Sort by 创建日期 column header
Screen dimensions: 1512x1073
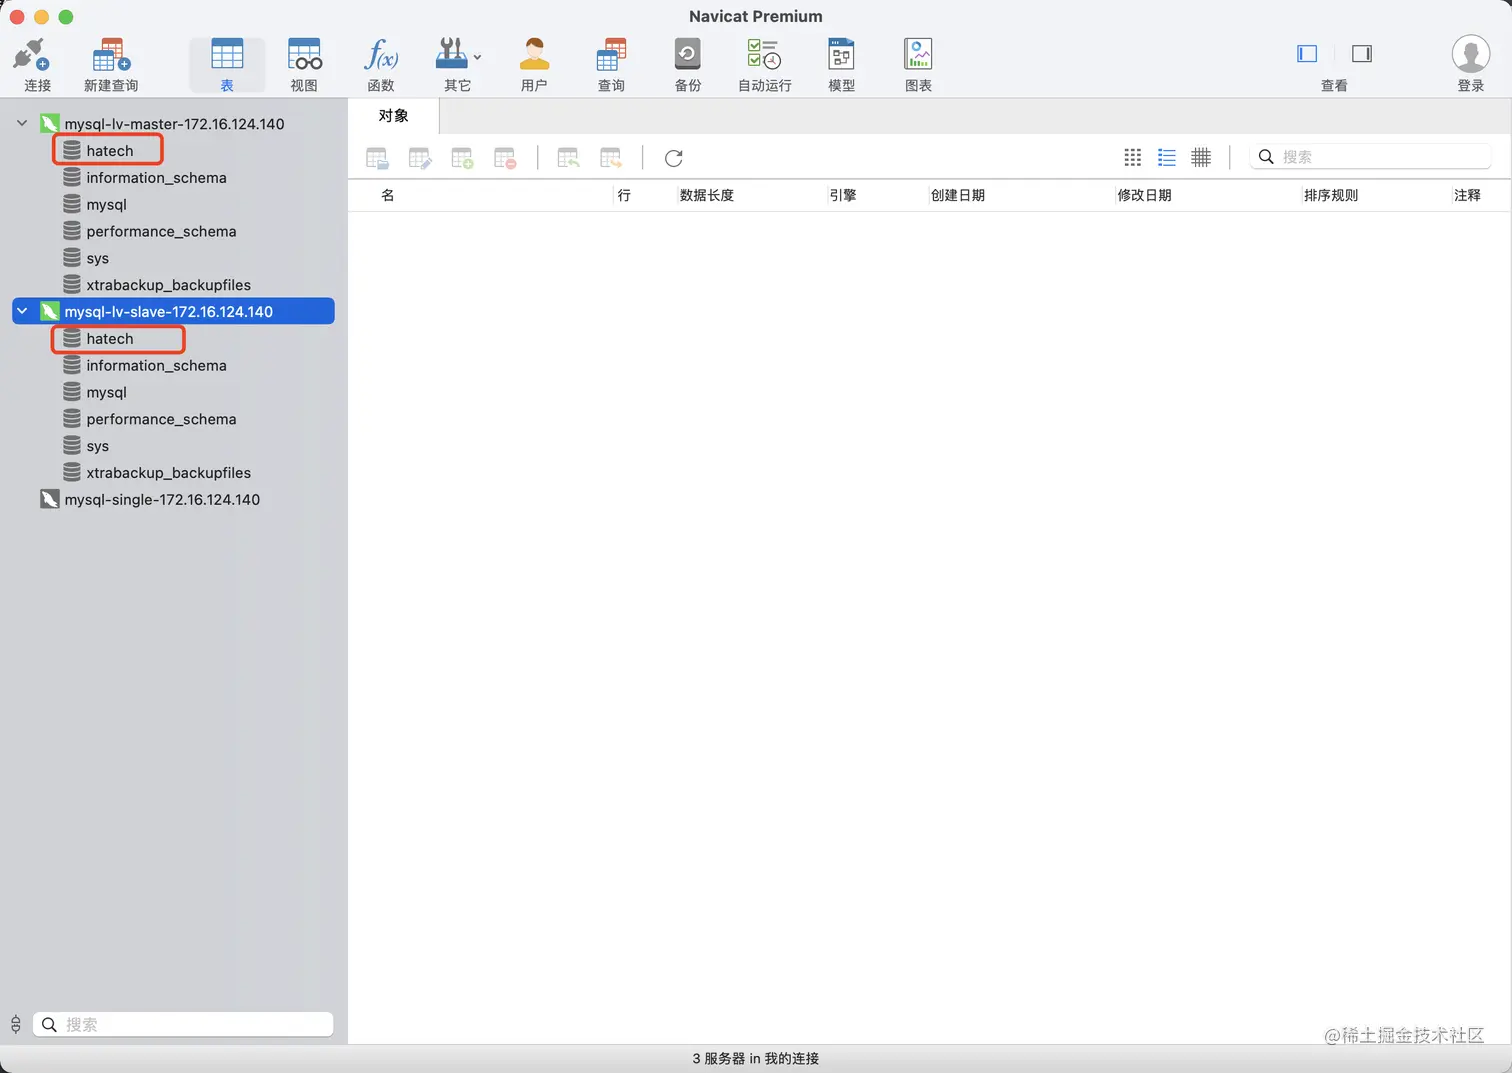click(x=958, y=195)
